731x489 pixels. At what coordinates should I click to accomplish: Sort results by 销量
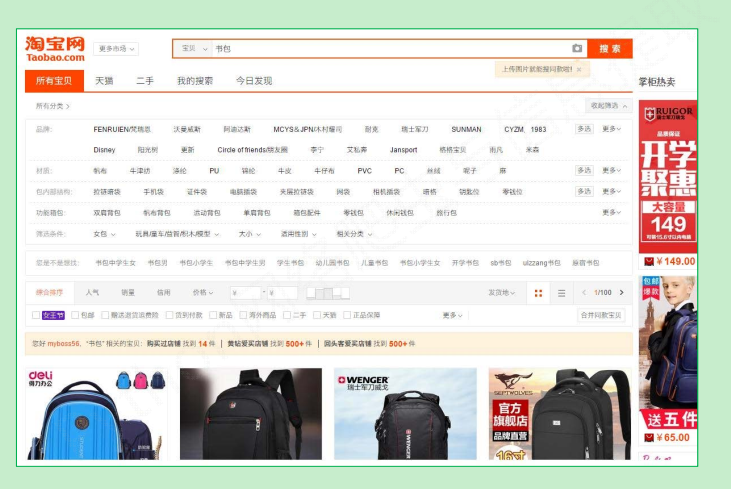click(128, 293)
